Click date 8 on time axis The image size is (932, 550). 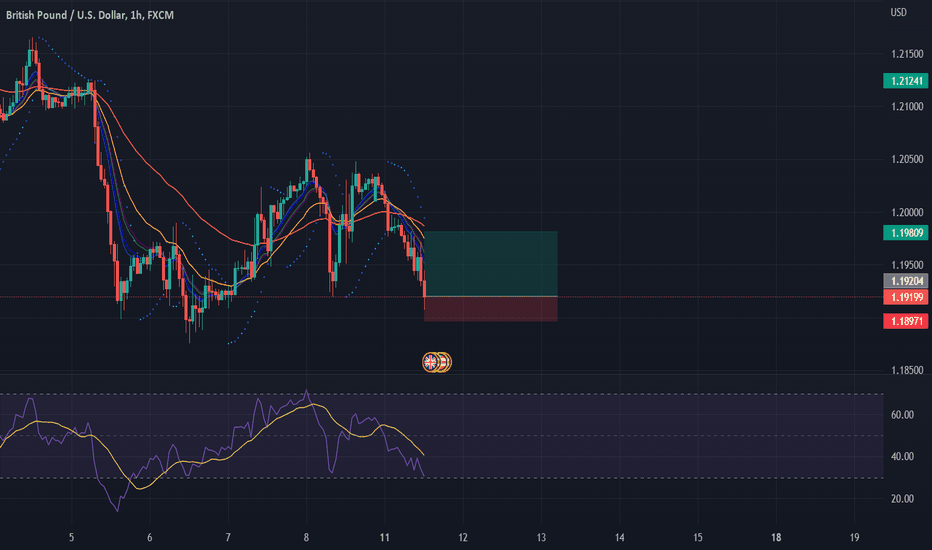306,538
